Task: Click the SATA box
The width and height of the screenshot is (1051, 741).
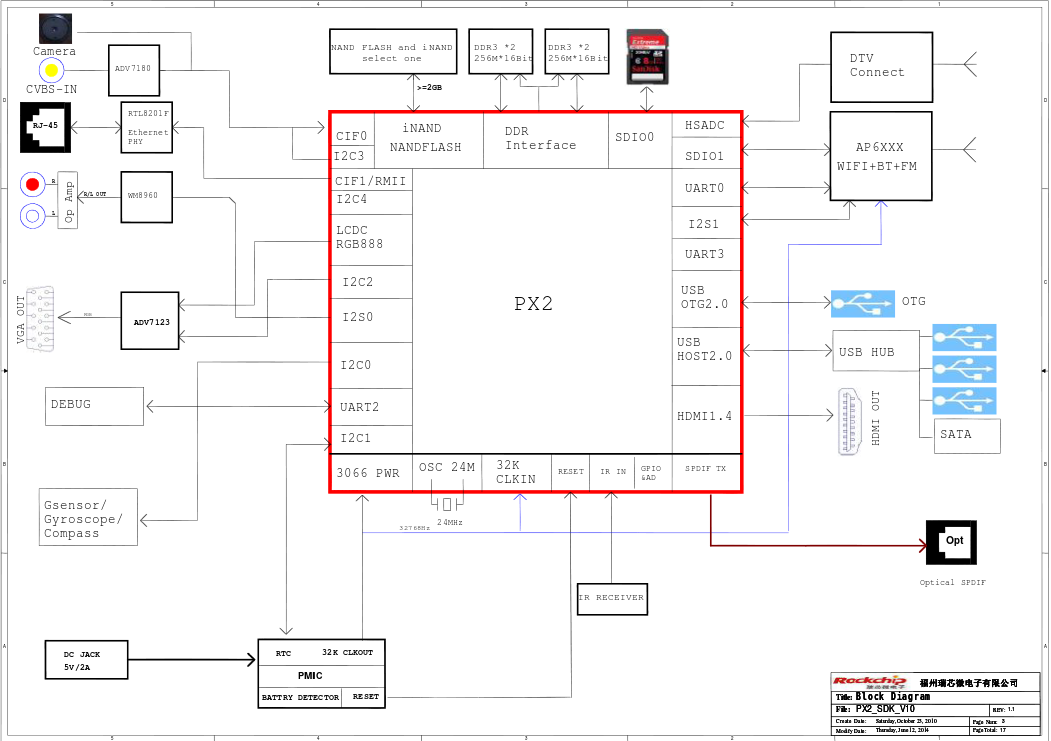Action: [967, 436]
